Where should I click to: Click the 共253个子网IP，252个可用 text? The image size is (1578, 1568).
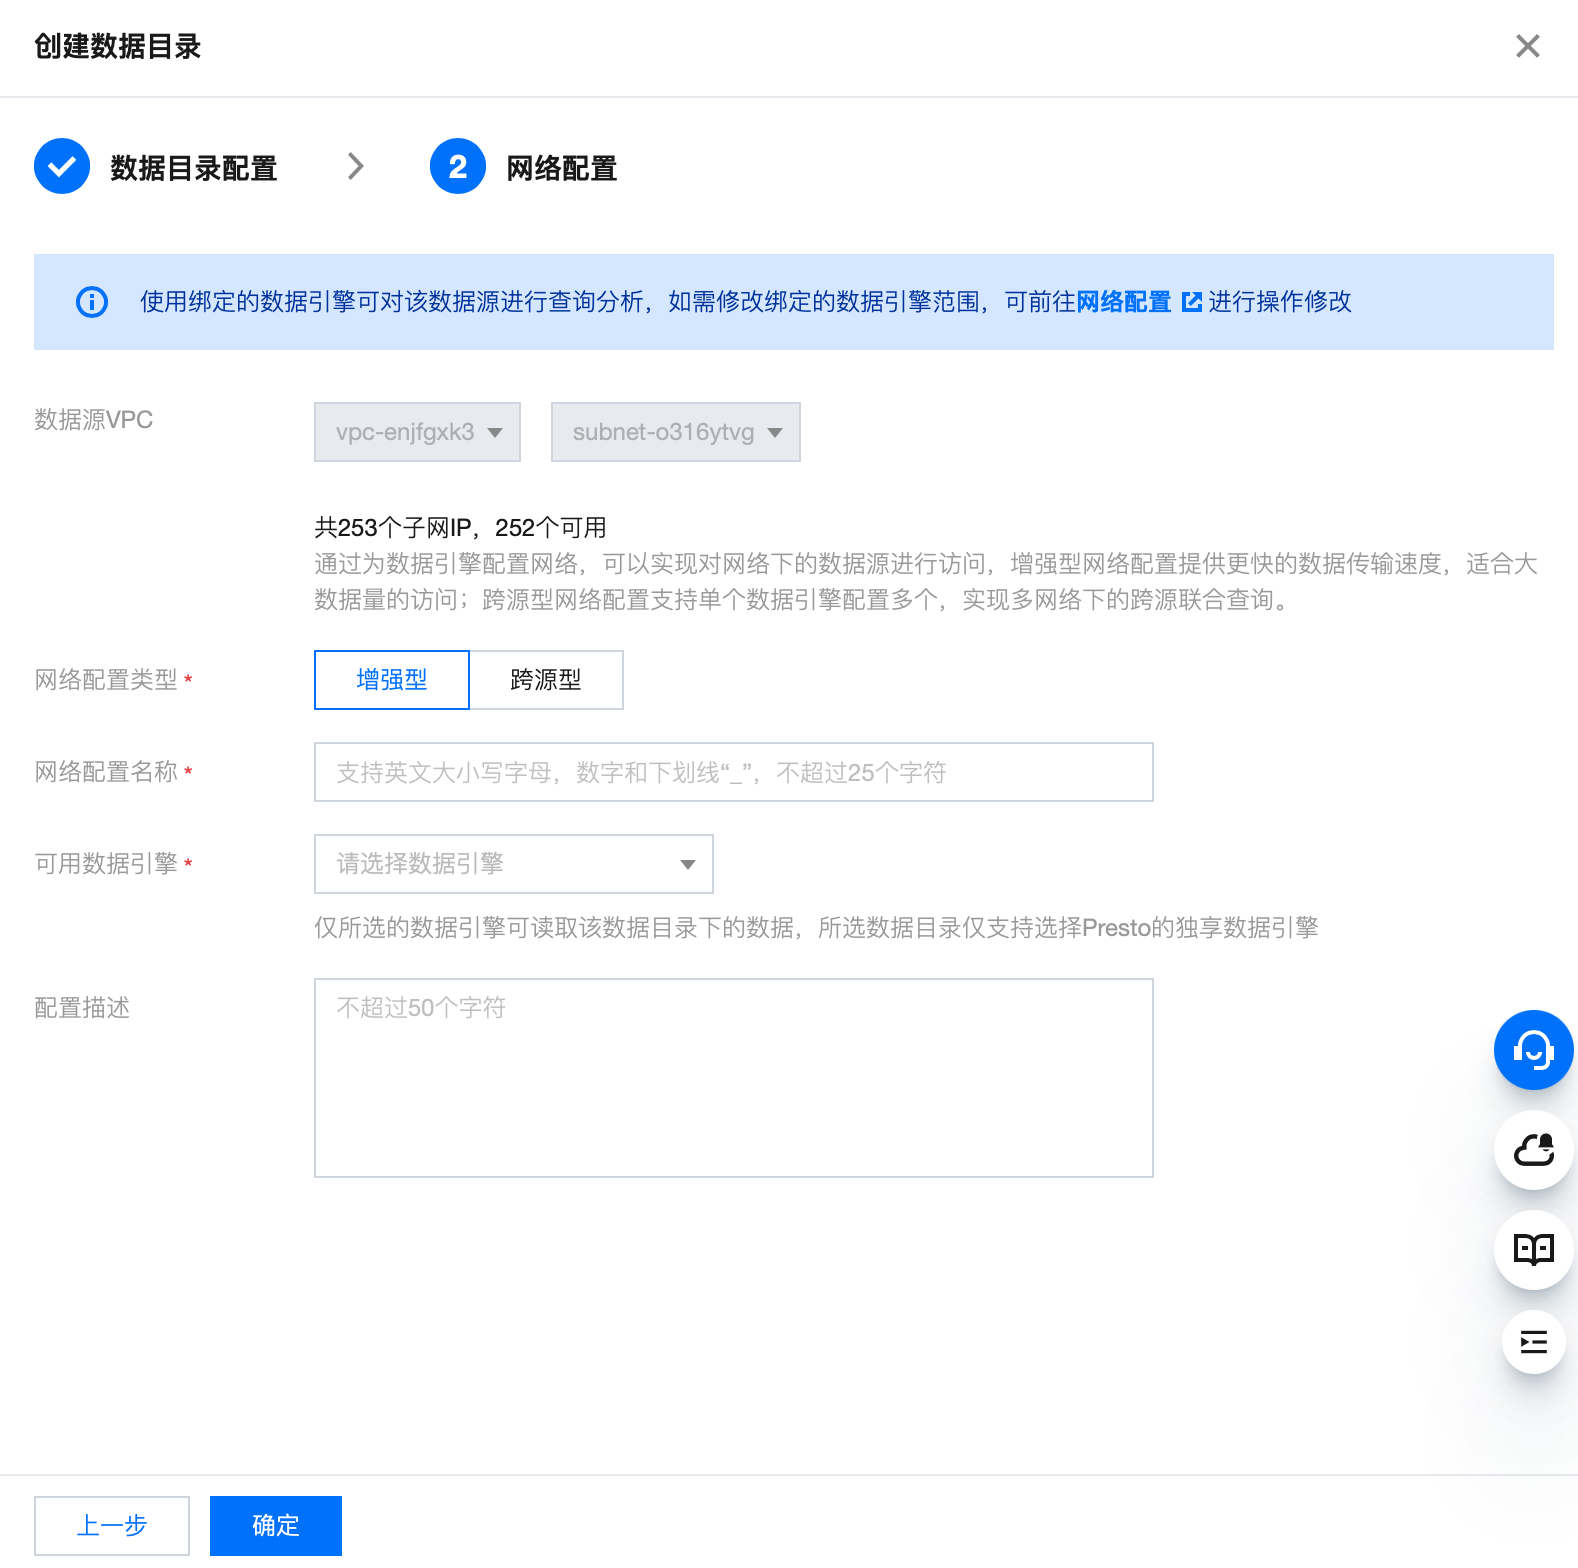click(461, 527)
